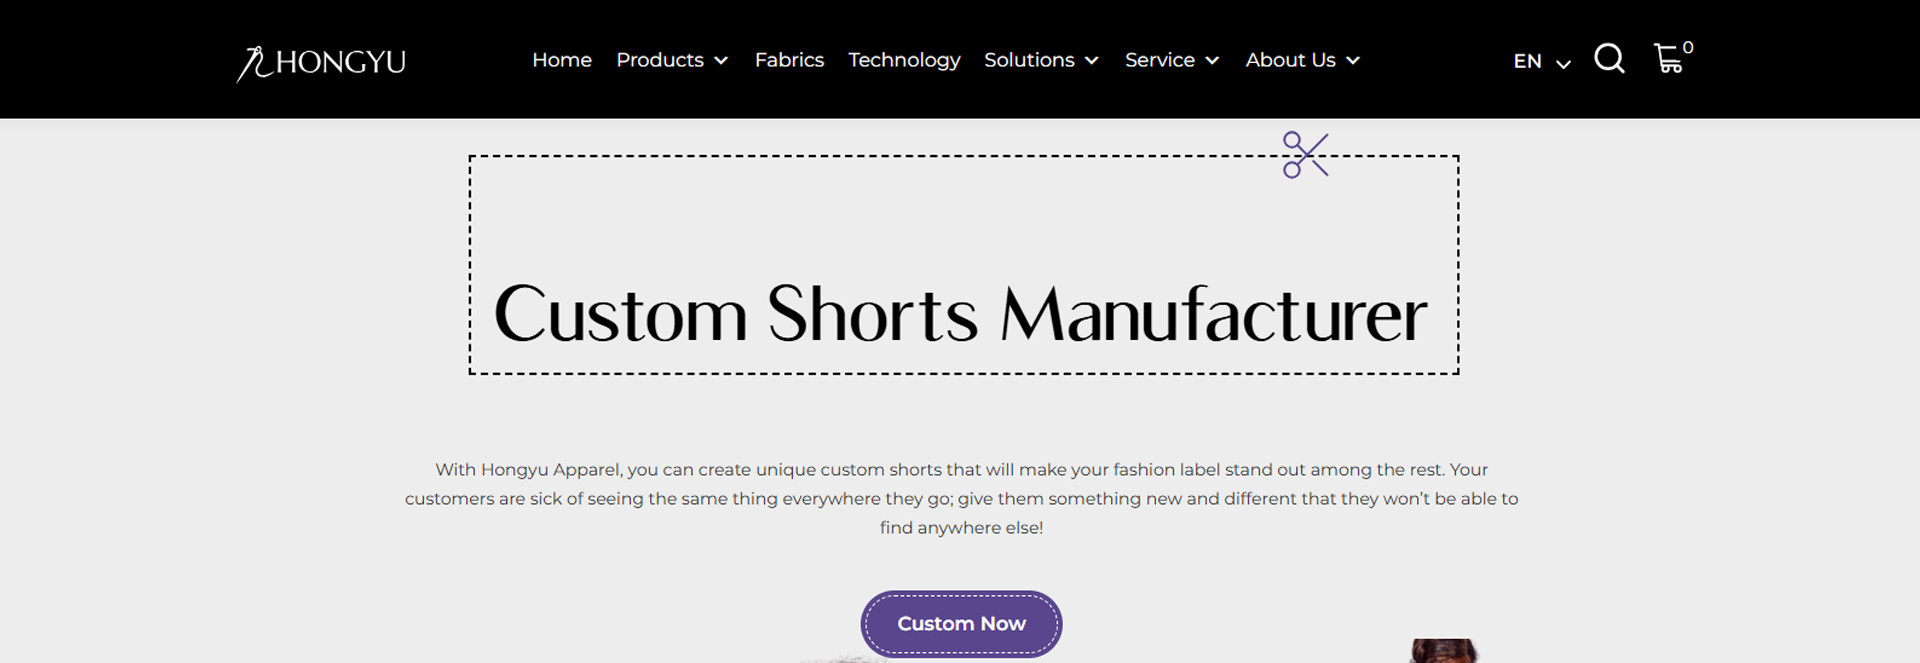Viewport: 1920px width, 663px height.
Task: Click the Hongyu logo
Action: 321,63
